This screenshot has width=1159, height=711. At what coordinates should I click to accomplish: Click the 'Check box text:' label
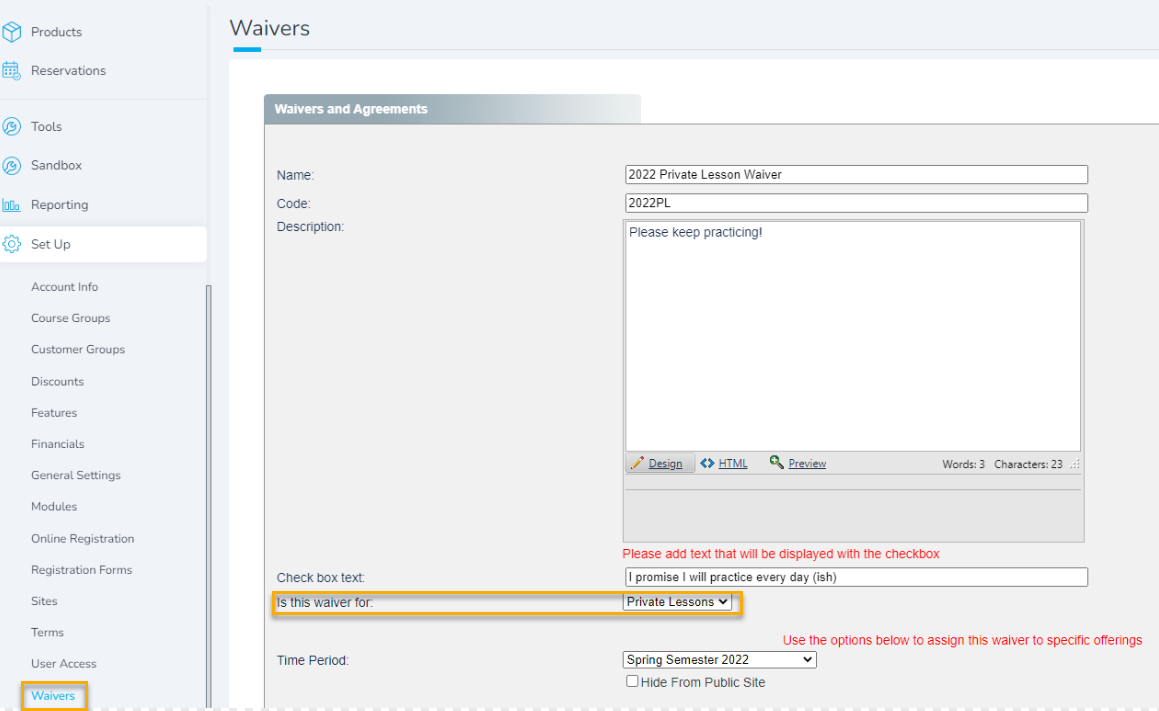(x=321, y=577)
